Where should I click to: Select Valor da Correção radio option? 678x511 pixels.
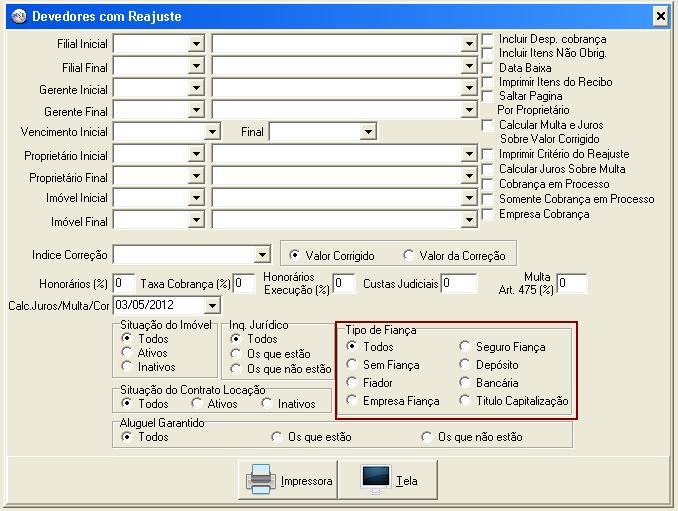click(x=409, y=255)
